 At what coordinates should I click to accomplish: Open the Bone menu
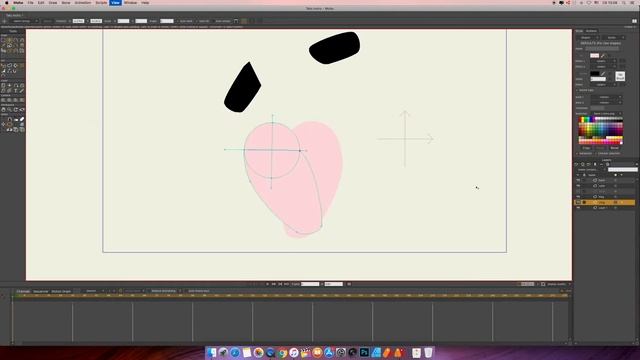coord(66,2)
